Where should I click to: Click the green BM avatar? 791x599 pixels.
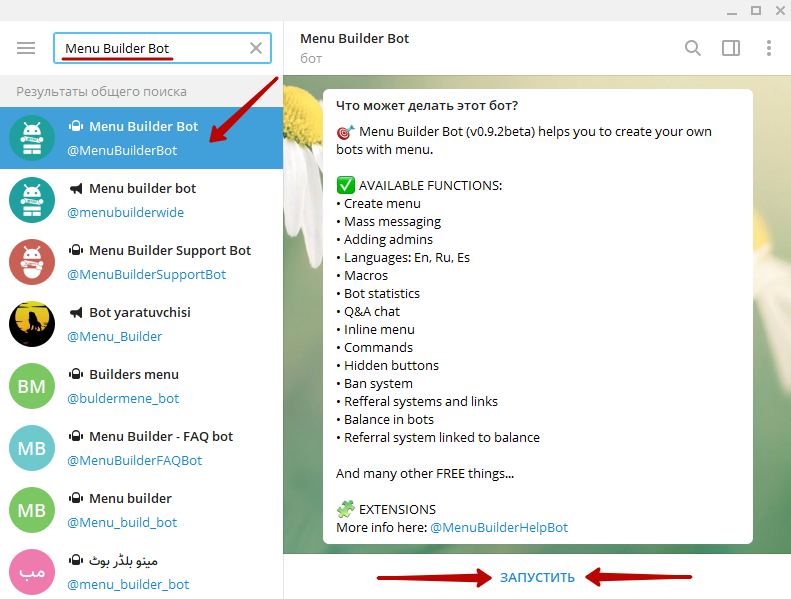point(32,386)
